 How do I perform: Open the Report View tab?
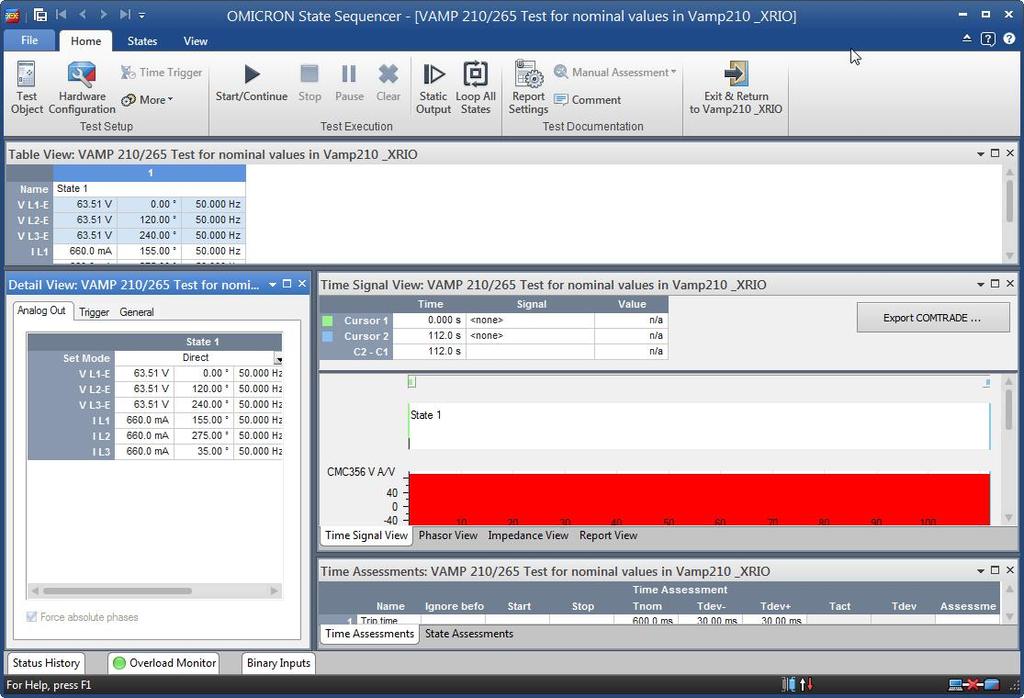(x=608, y=535)
